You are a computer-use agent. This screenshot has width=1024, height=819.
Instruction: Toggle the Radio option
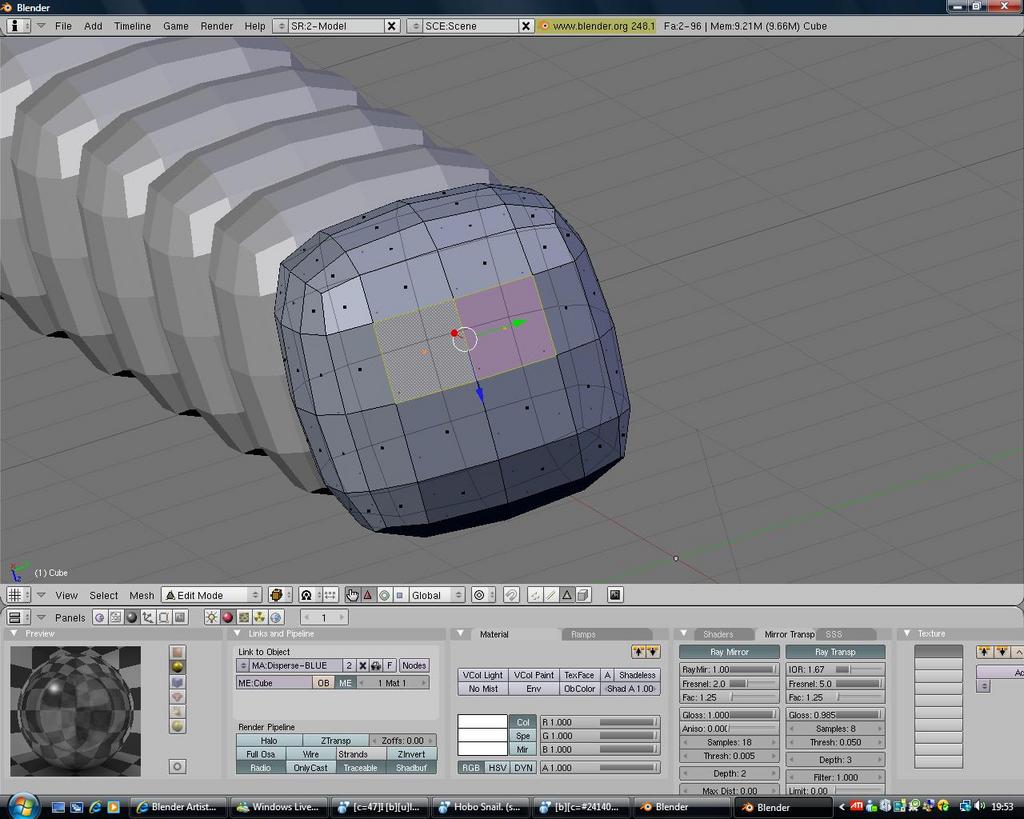261,768
